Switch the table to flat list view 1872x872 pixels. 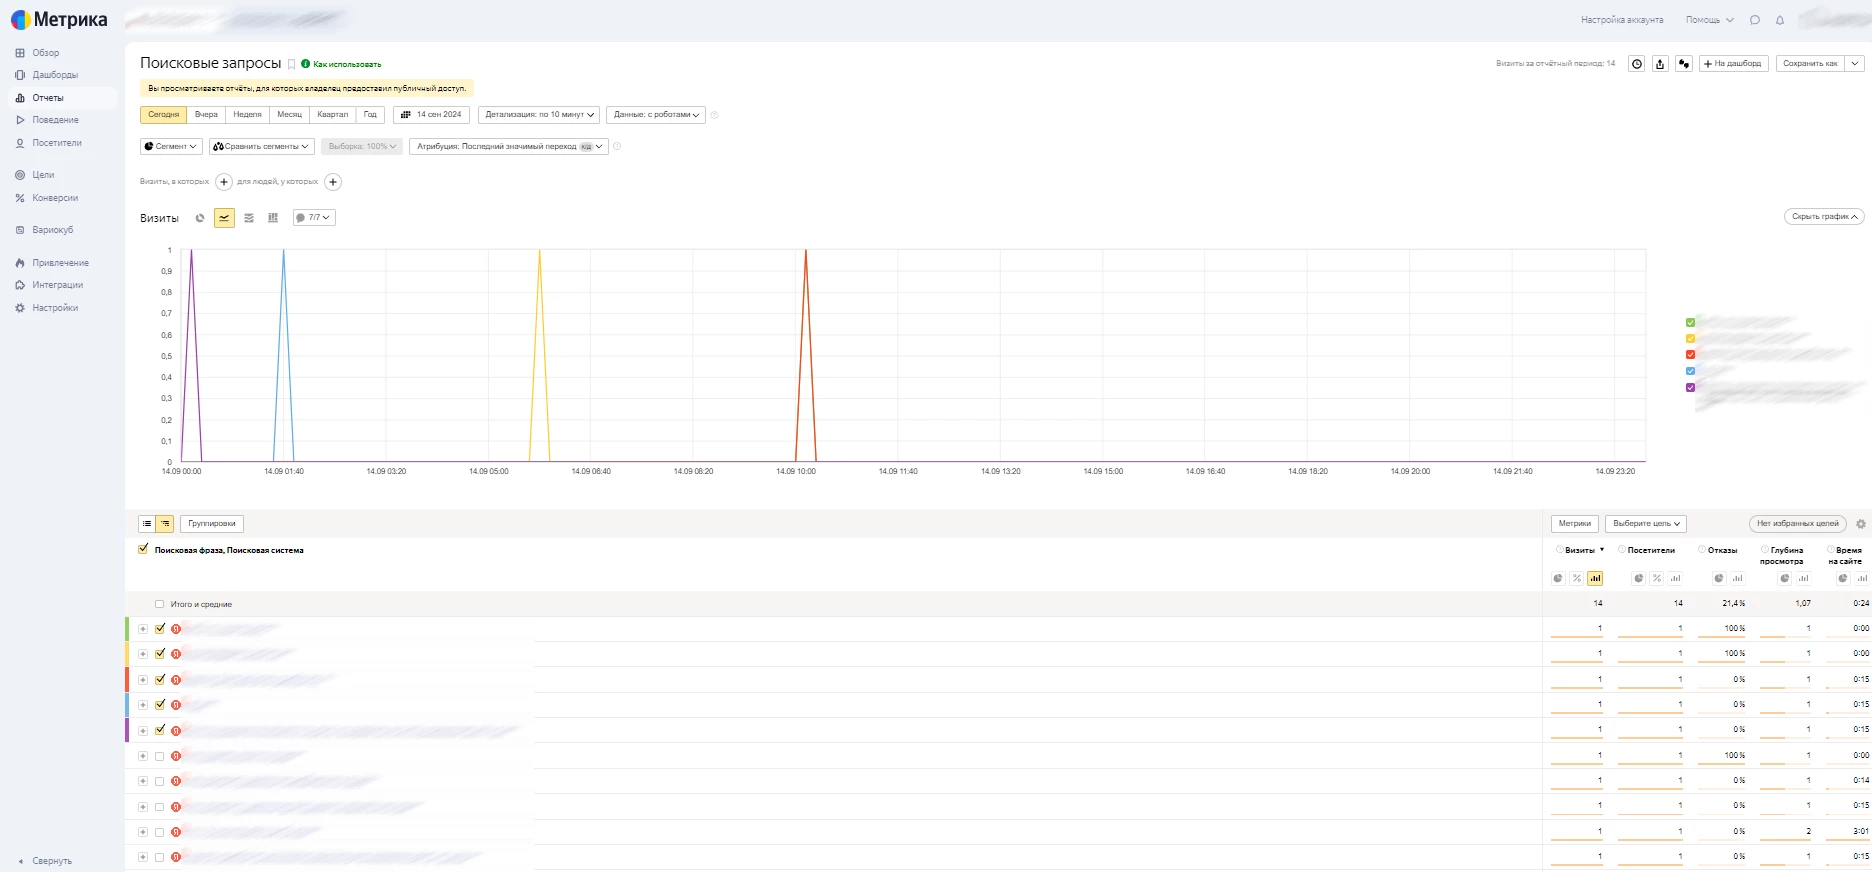coord(147,524)
